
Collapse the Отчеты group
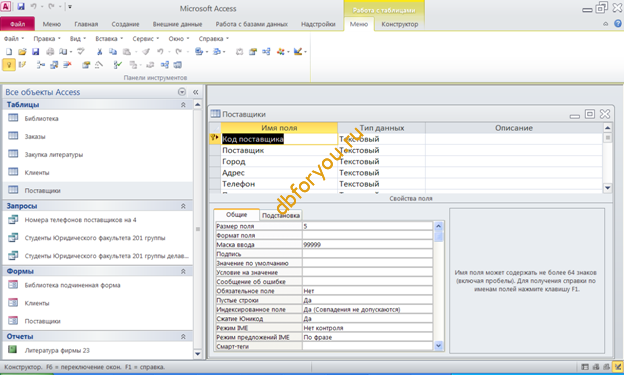(183, 336)
